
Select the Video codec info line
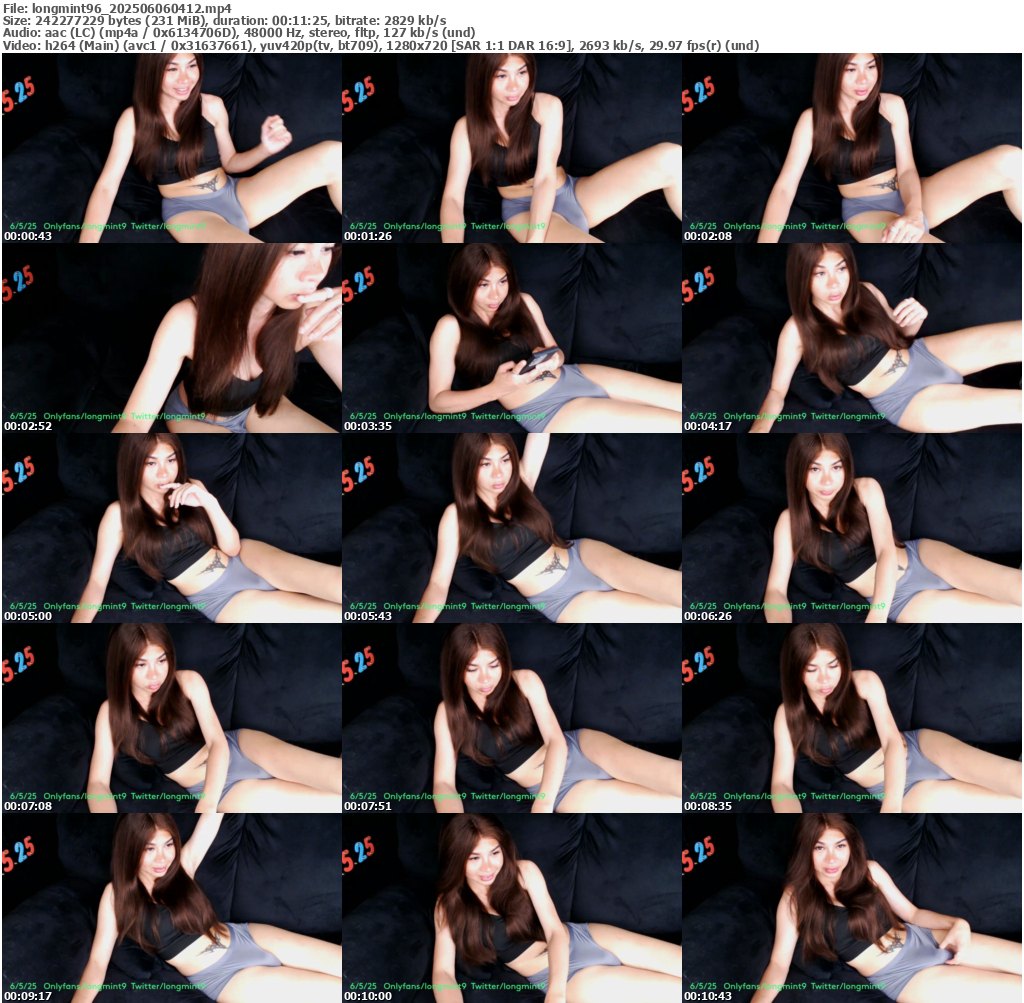pyautogui.click(x=381, y=45)
